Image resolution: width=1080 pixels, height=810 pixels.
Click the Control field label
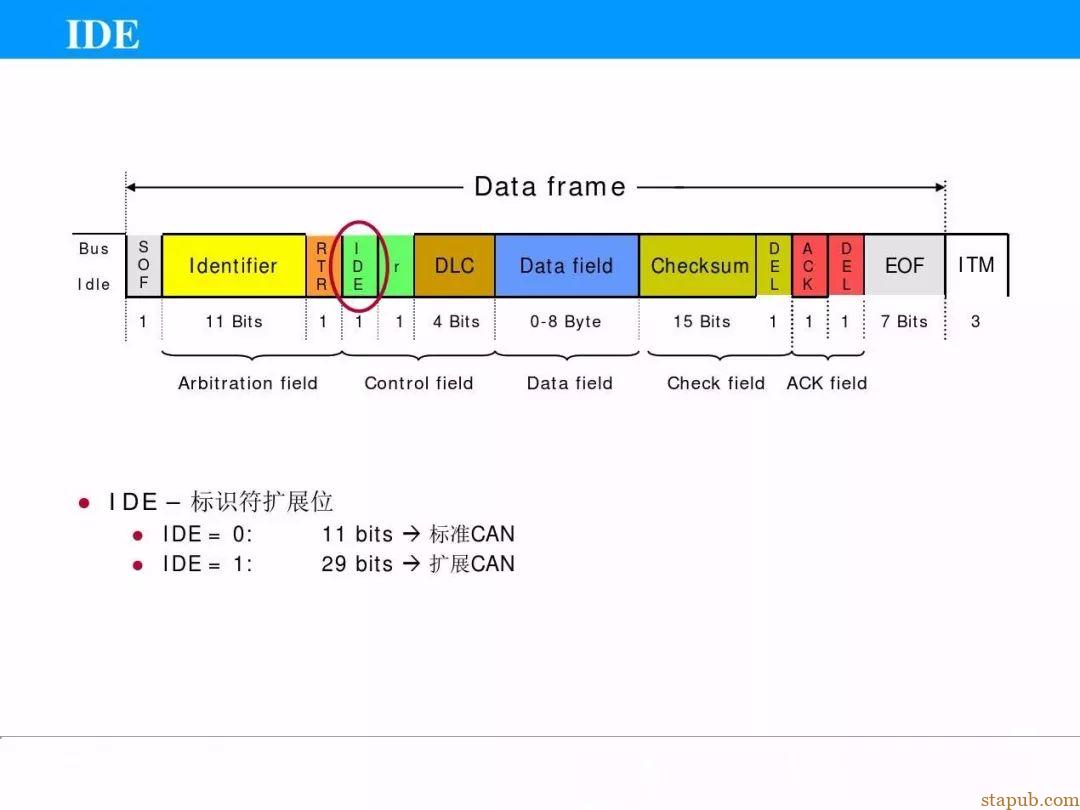[419, 383]
